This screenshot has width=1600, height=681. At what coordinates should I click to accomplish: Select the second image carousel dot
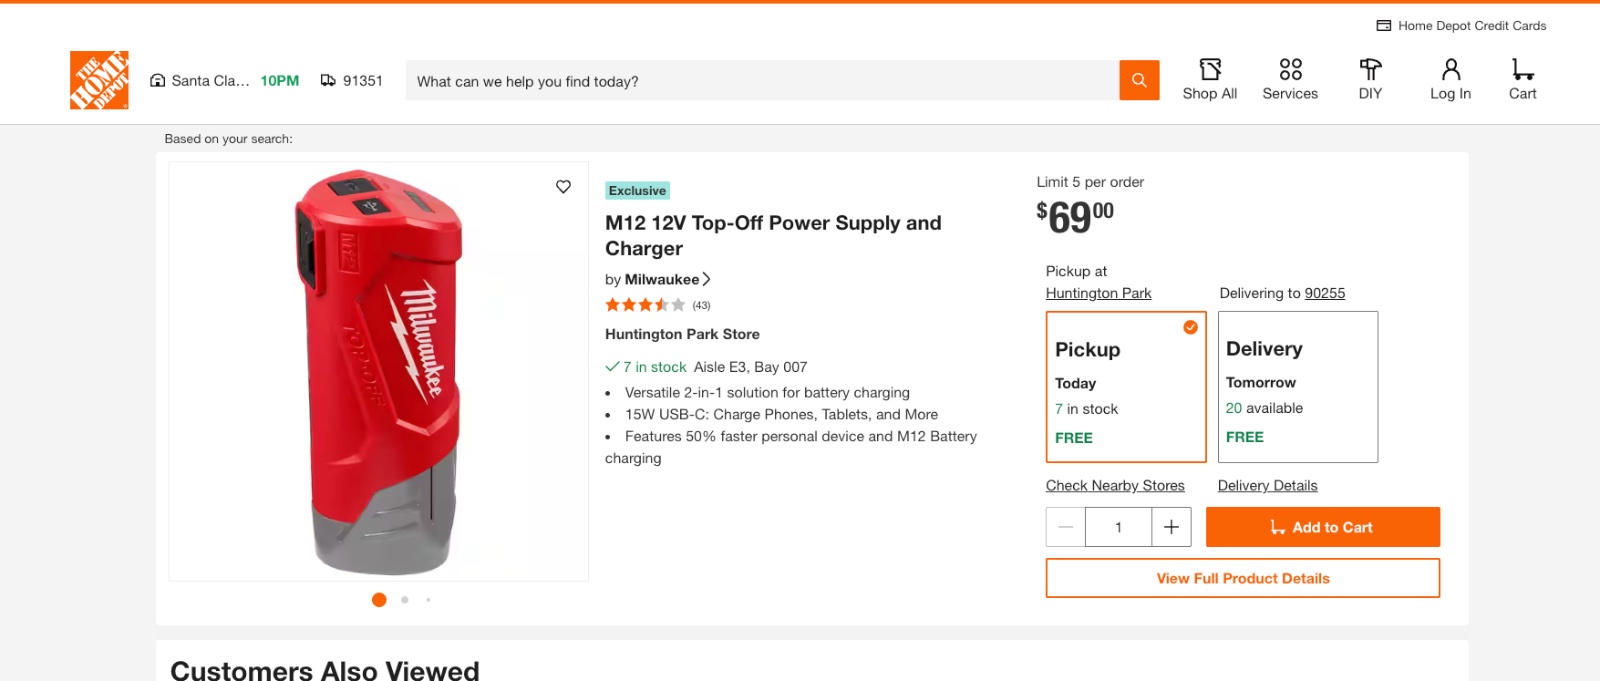coord(404,600)
